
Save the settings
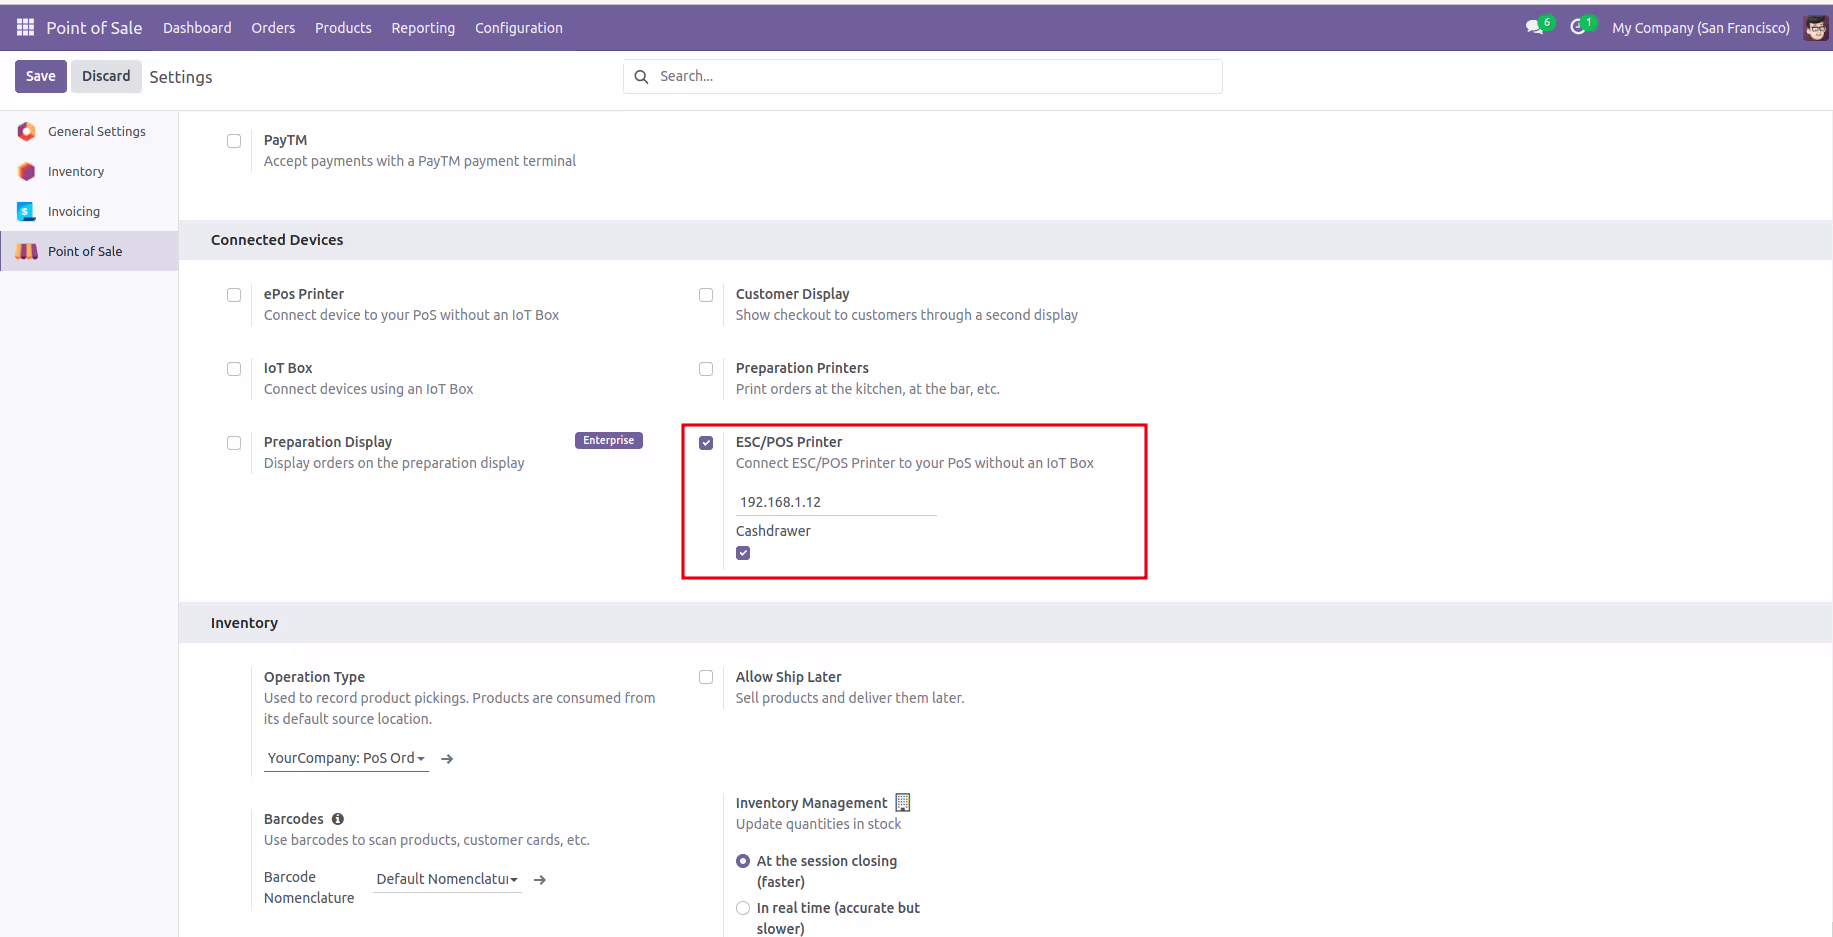tap(41, 76)
